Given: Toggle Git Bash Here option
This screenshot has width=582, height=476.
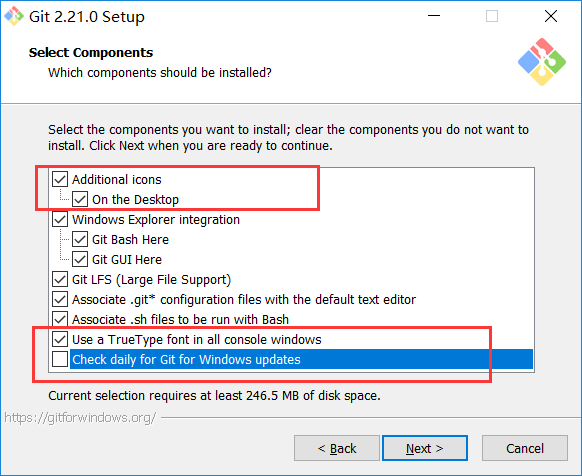Looking at the screenshot, I should (80, 239).
